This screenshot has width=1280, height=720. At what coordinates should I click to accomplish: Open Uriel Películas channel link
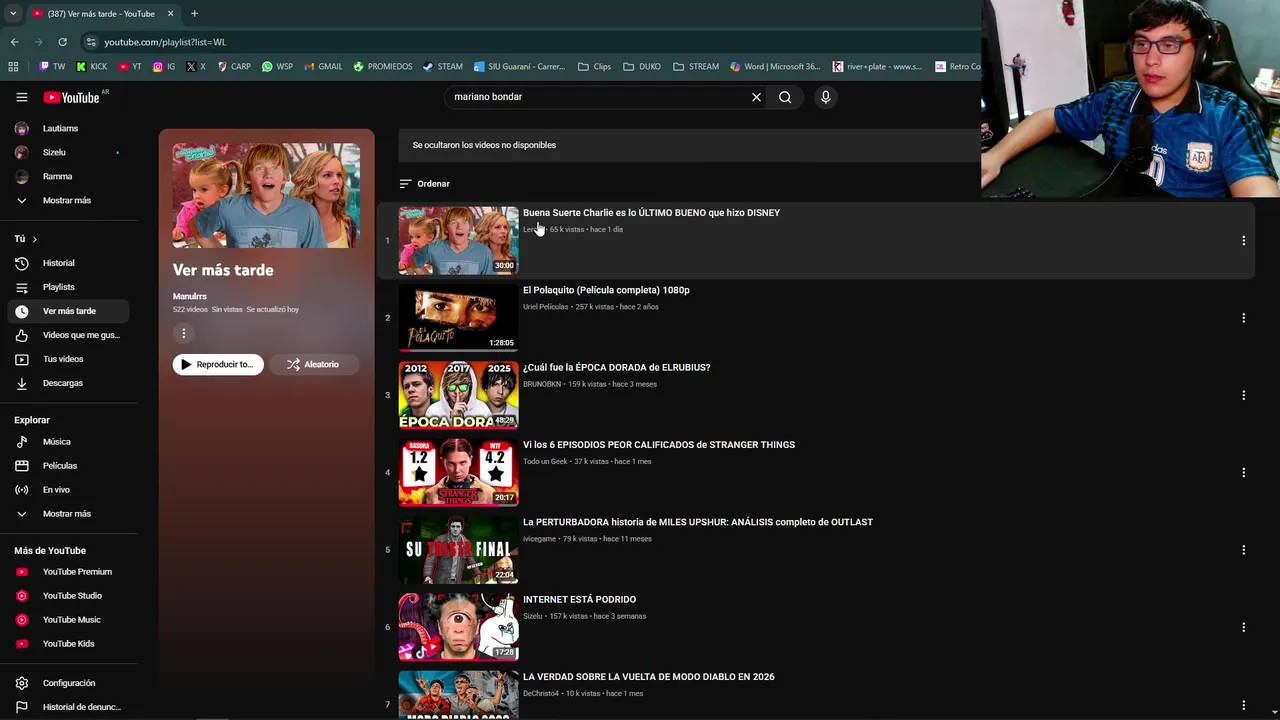coord(545,307)
